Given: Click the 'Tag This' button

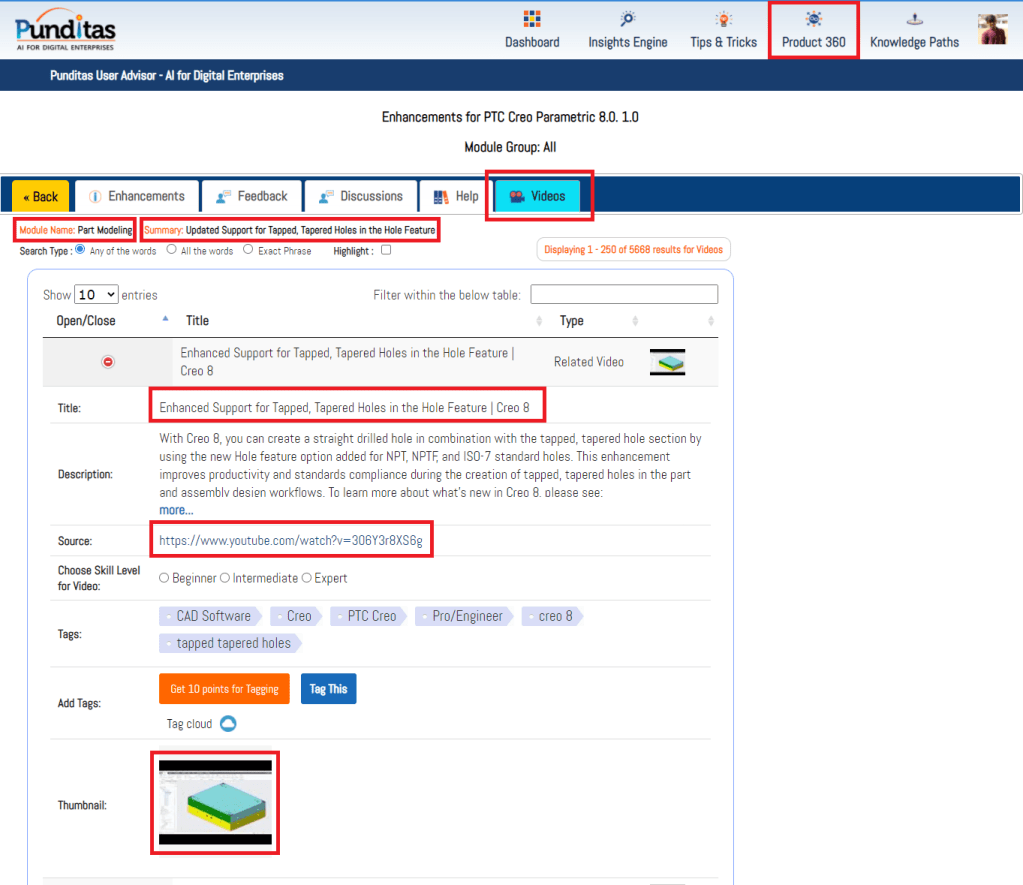Looking at the screenshot, I should click(328, 689).
